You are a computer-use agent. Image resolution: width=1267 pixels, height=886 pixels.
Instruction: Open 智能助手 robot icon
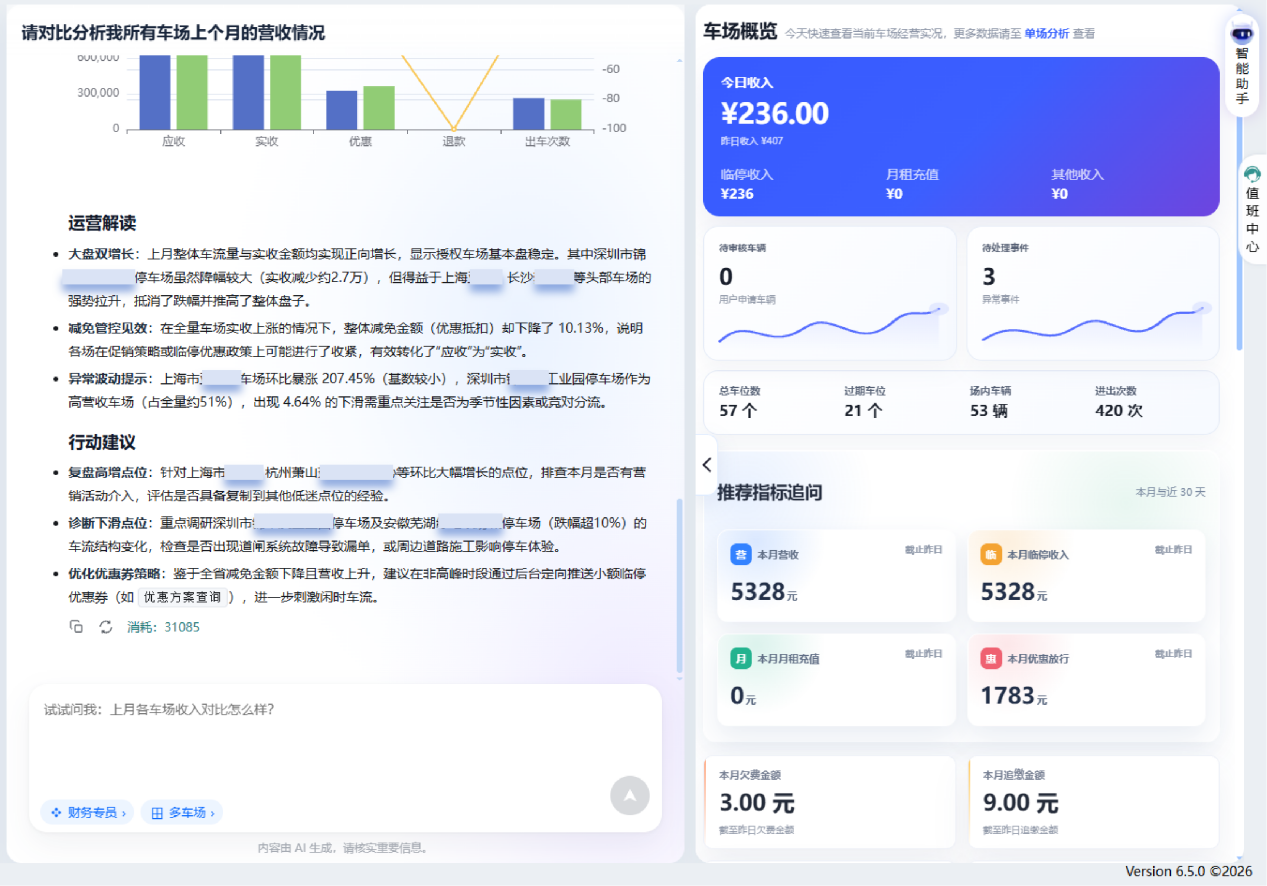(x=1242, y=32)
